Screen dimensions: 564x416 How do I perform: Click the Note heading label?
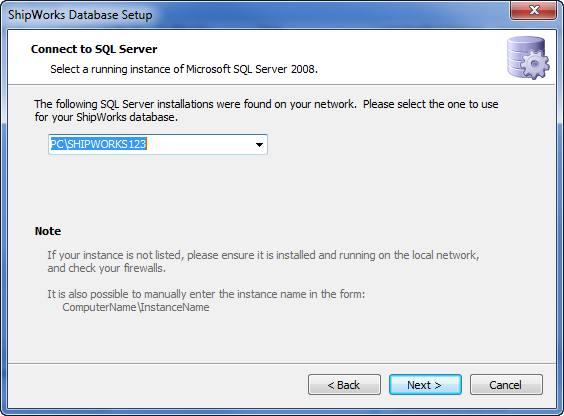[48, 231]
